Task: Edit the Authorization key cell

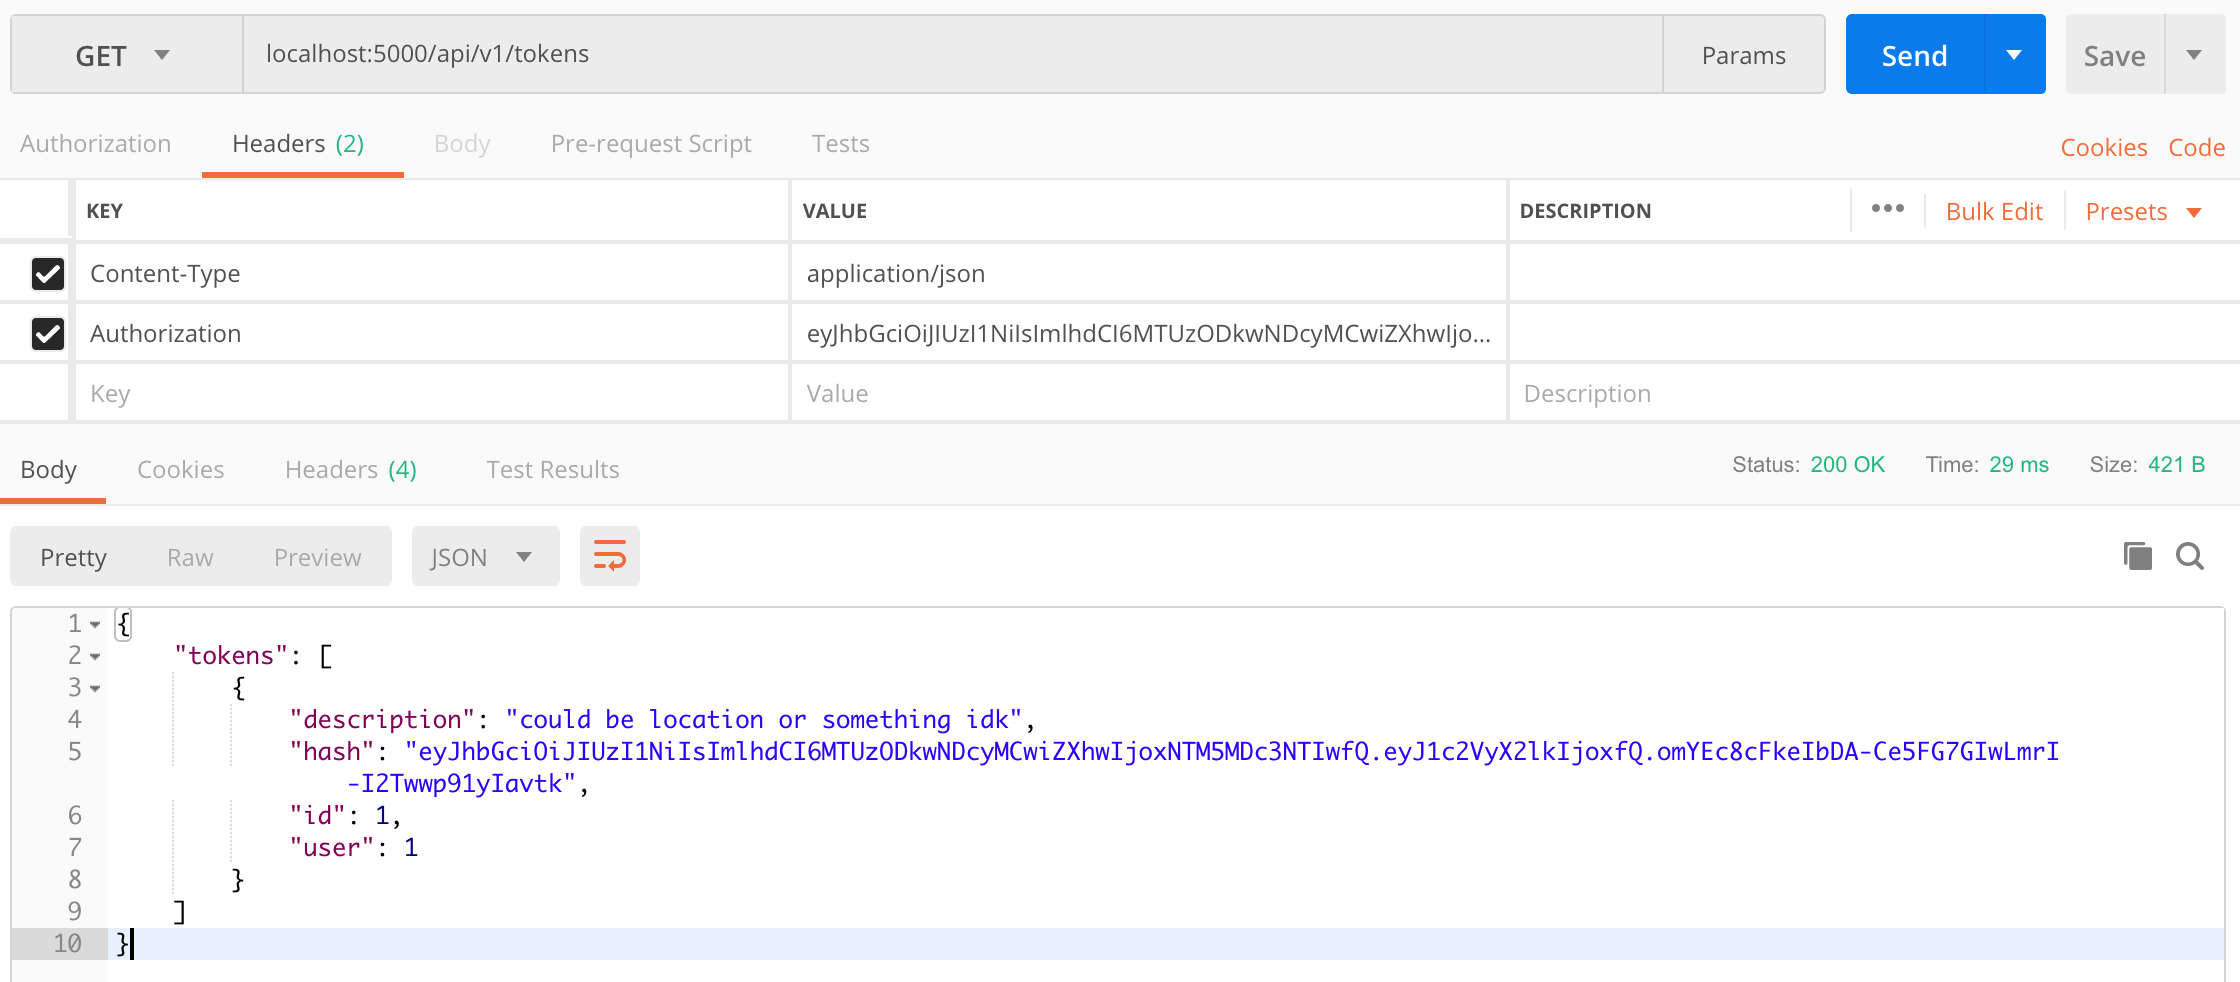Action: click(x=432, y=333)
